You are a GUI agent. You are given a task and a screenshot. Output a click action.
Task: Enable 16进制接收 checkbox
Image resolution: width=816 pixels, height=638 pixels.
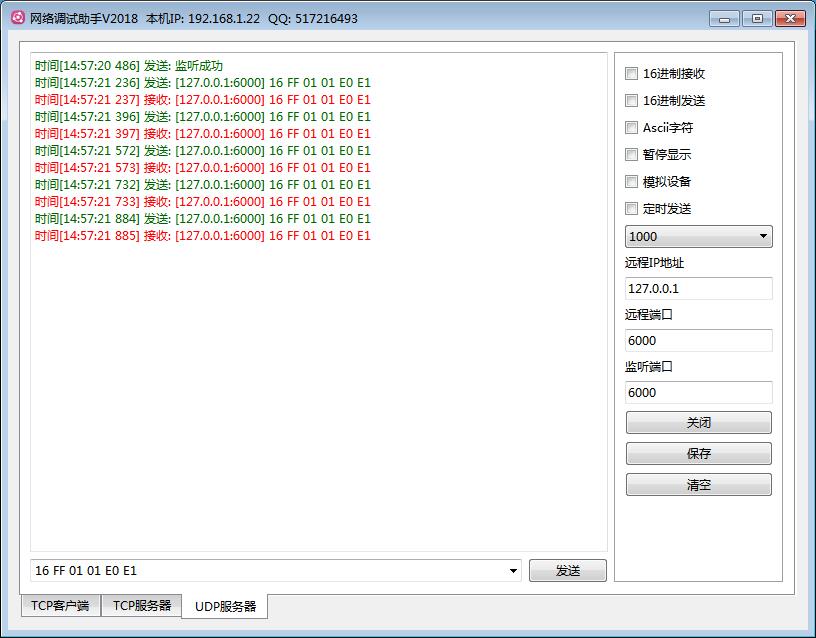[x=631, y=73]
